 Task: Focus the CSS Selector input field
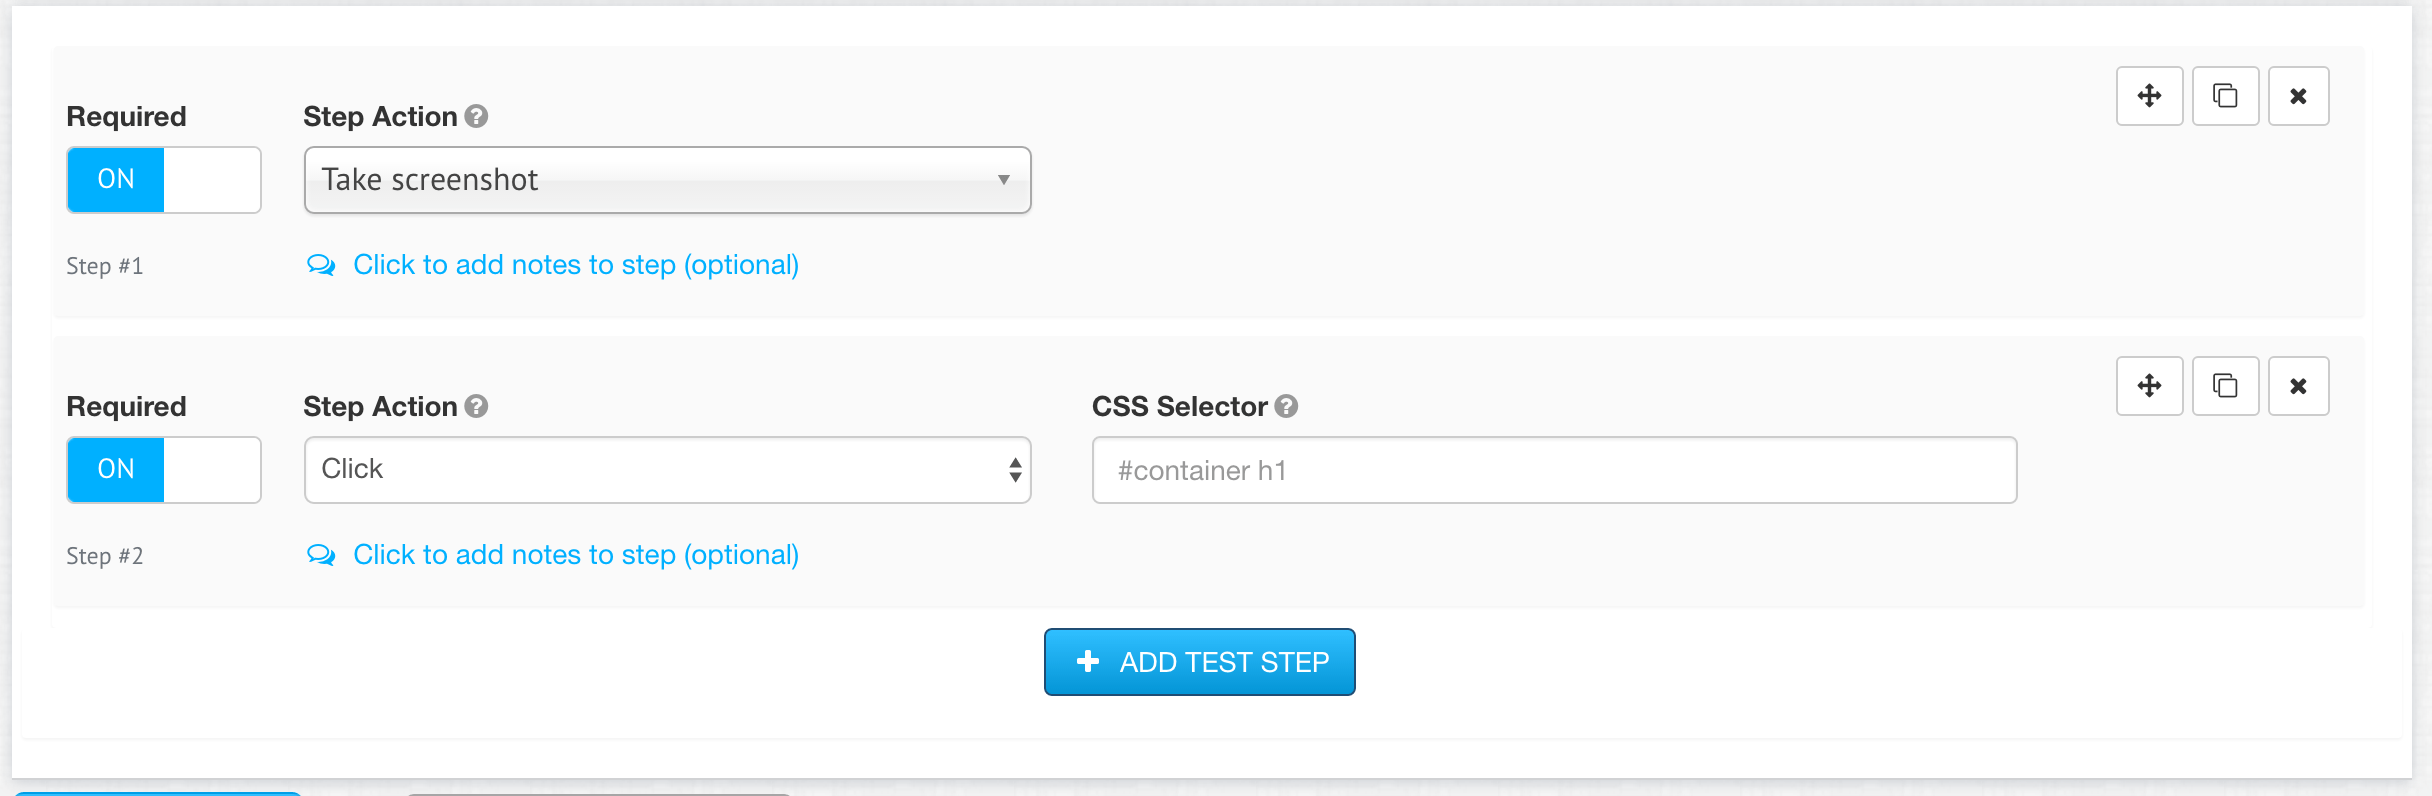coord(1554,470)
